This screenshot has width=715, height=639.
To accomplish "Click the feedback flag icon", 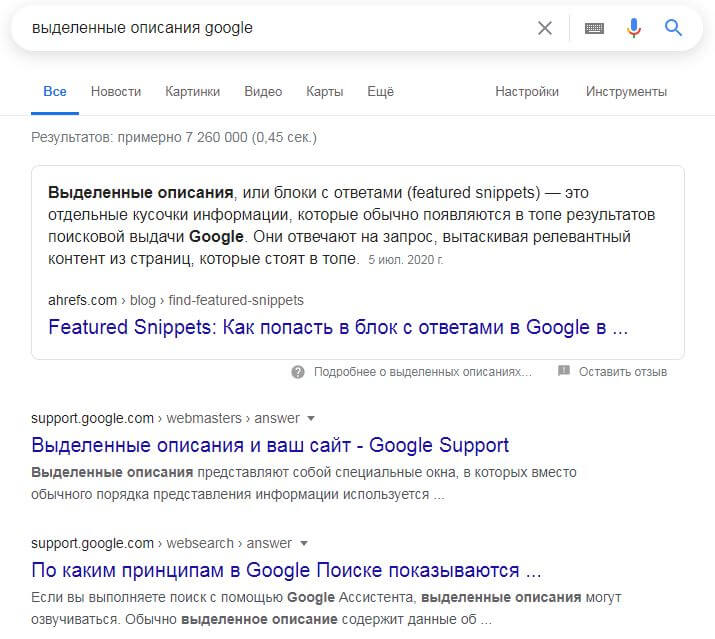I will click(564, 371).
